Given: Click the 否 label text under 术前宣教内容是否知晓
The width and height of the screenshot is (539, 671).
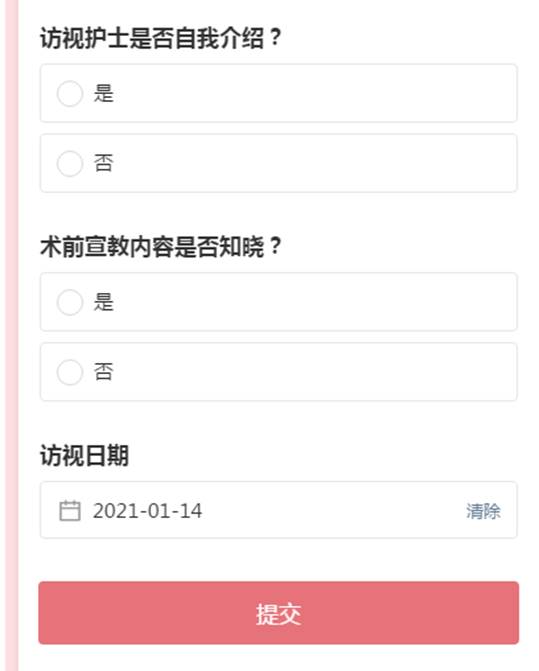Looking at the screenshot, I should 104,372.
